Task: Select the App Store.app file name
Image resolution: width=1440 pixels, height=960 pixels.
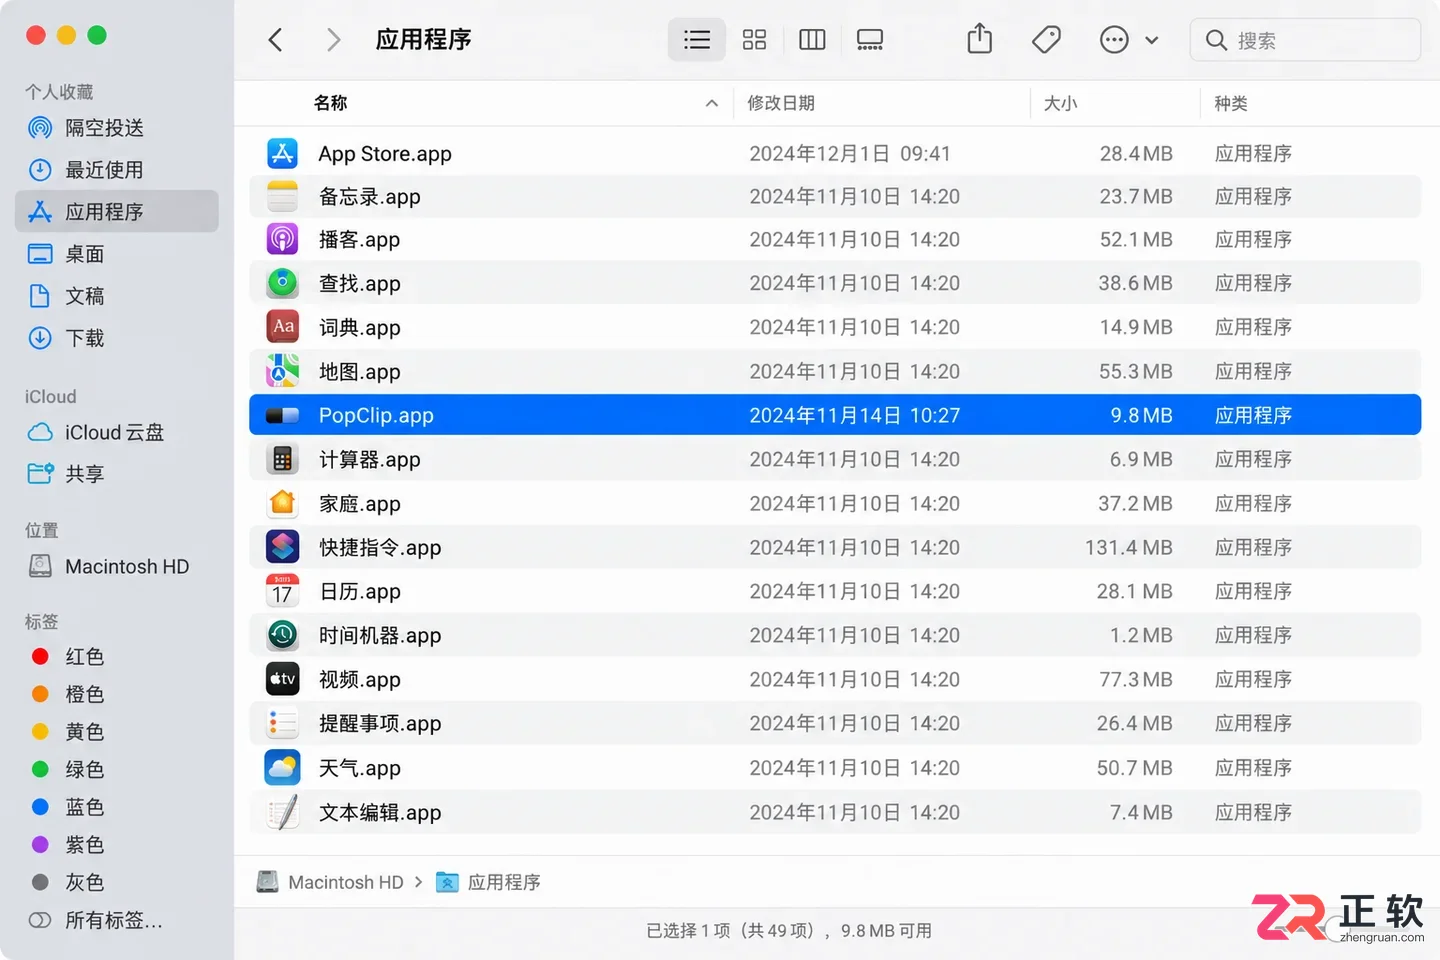Action: tap(385, 154)
